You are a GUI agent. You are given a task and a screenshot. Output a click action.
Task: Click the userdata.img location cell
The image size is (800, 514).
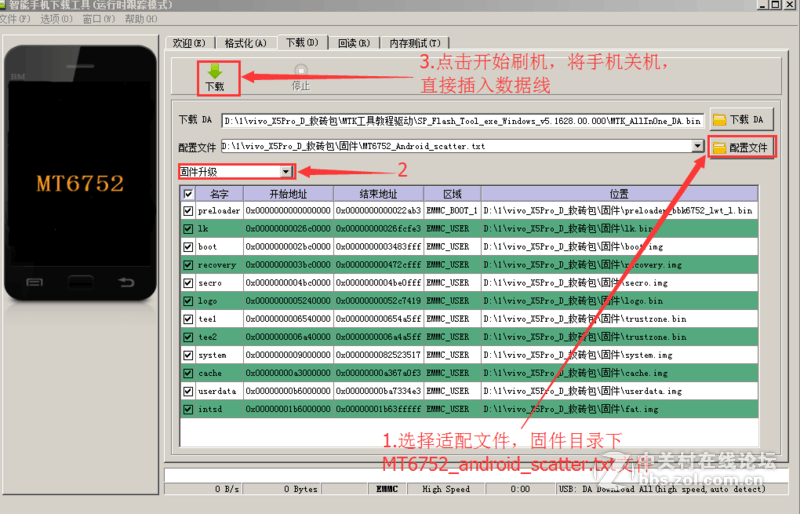click(x=619, y=391)
